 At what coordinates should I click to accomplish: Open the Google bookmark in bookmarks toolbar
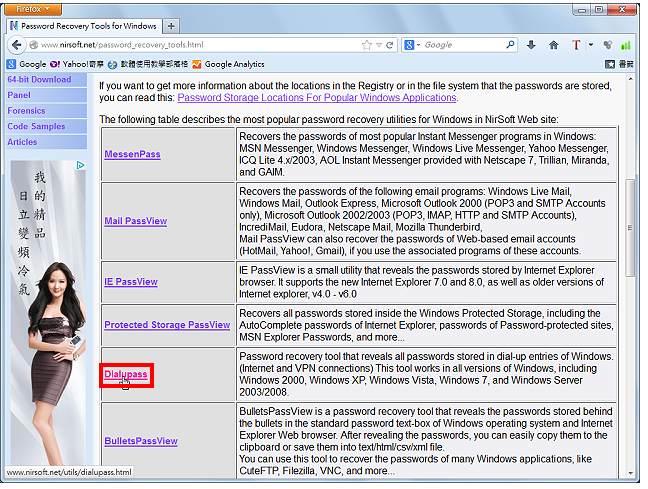click(x=26, y=64)
